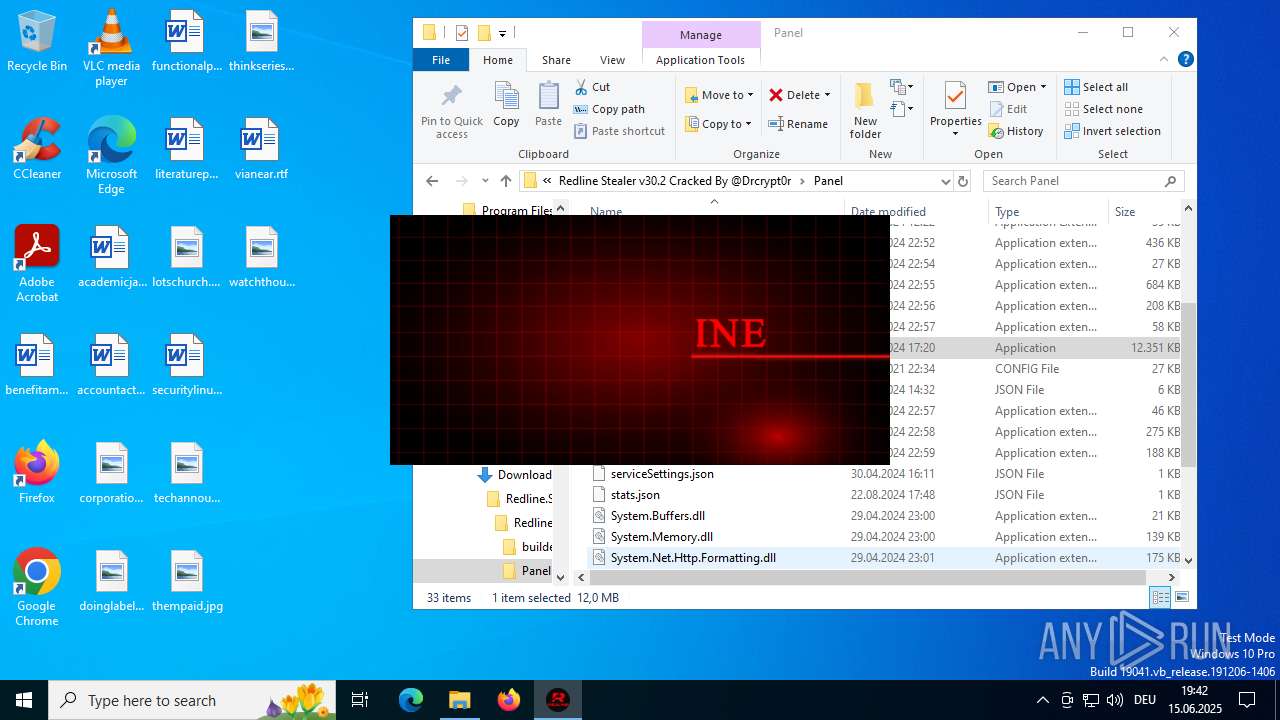Click Pin to Quick access icon
This screenshot has width=1280, height=720.
coord(452,111)
